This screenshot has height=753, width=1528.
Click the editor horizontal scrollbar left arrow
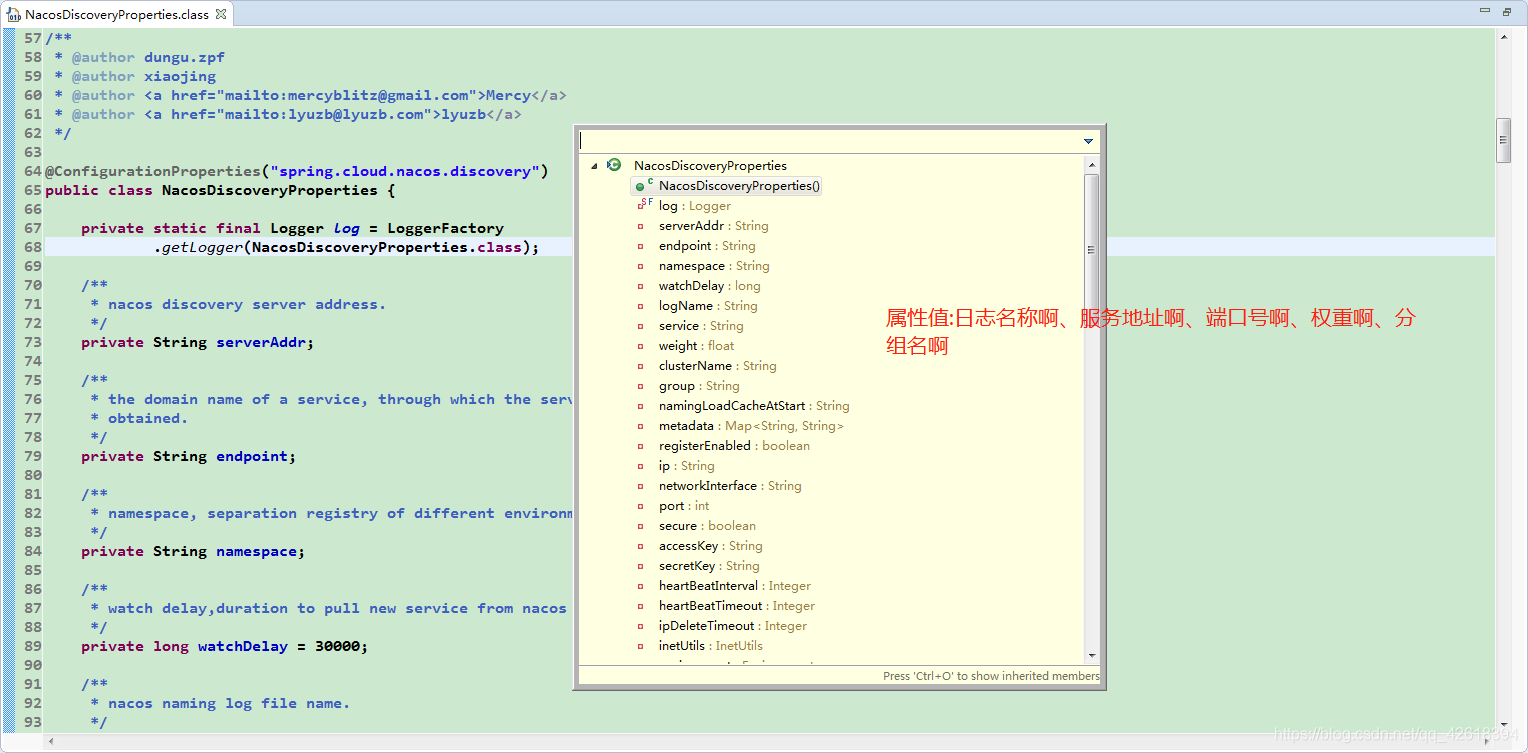52,741
